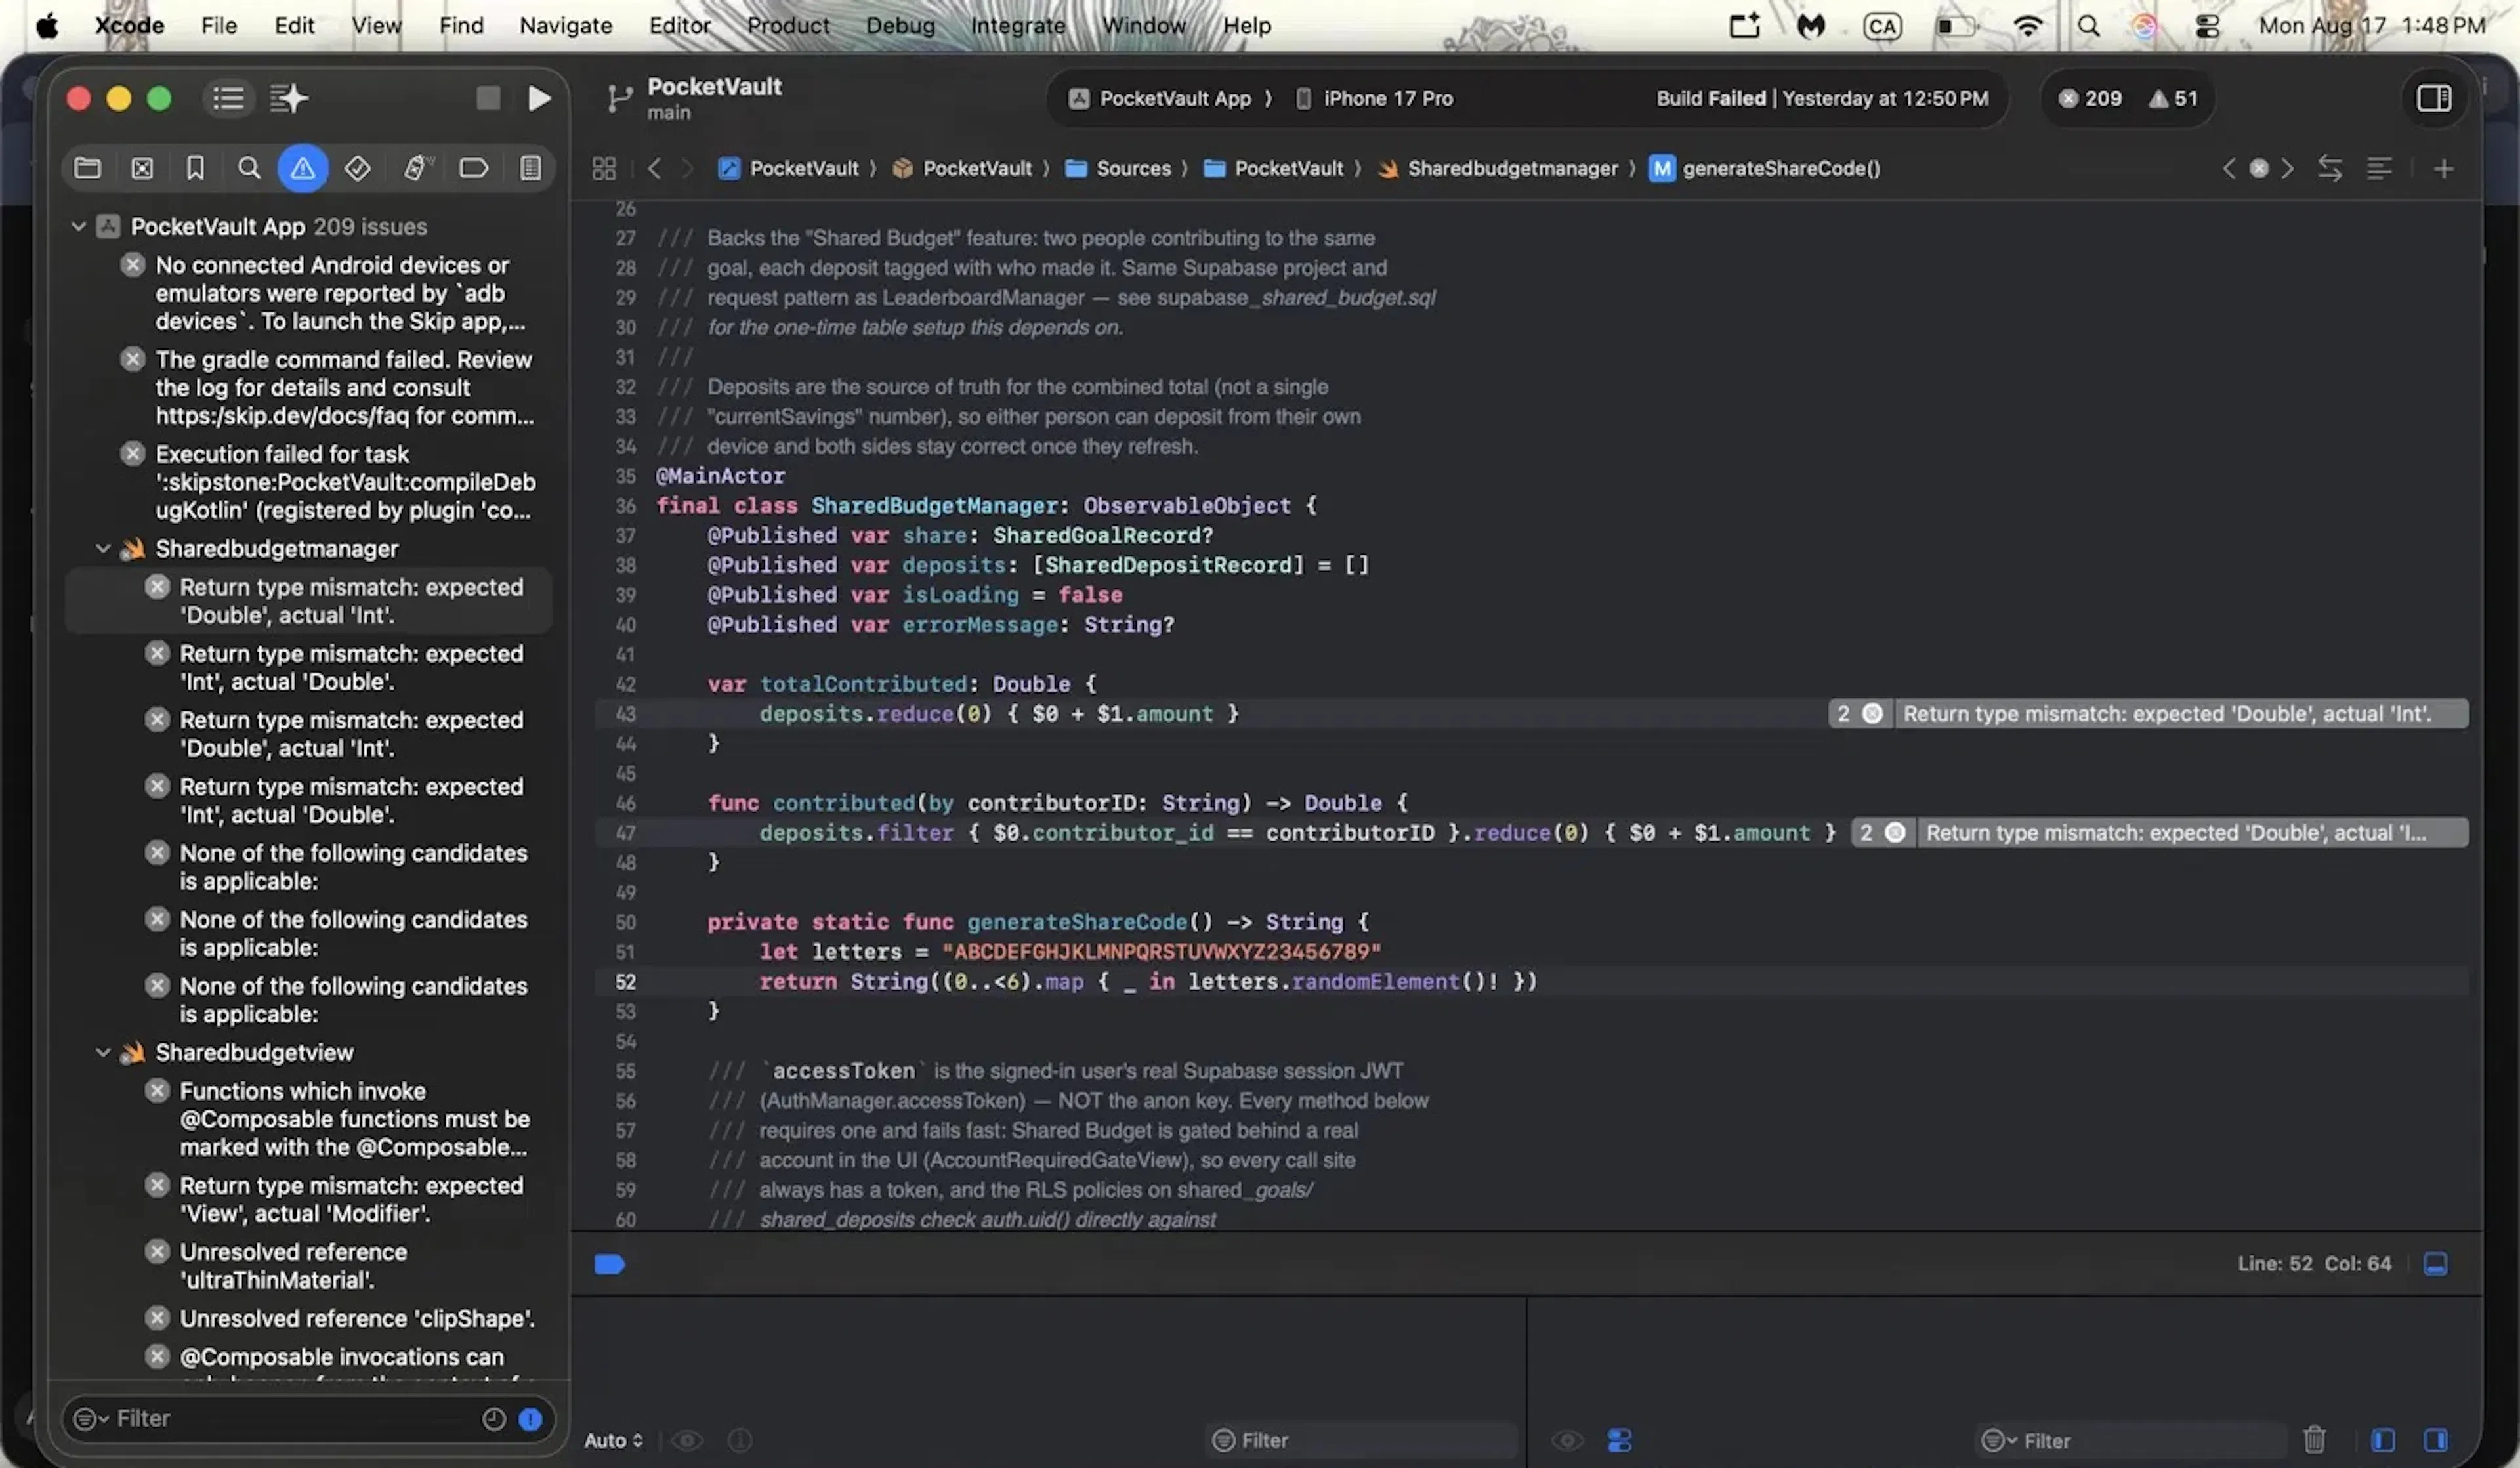Click the inline error on line 47
The image size is (2520, 1468).
pos(2160,832)
